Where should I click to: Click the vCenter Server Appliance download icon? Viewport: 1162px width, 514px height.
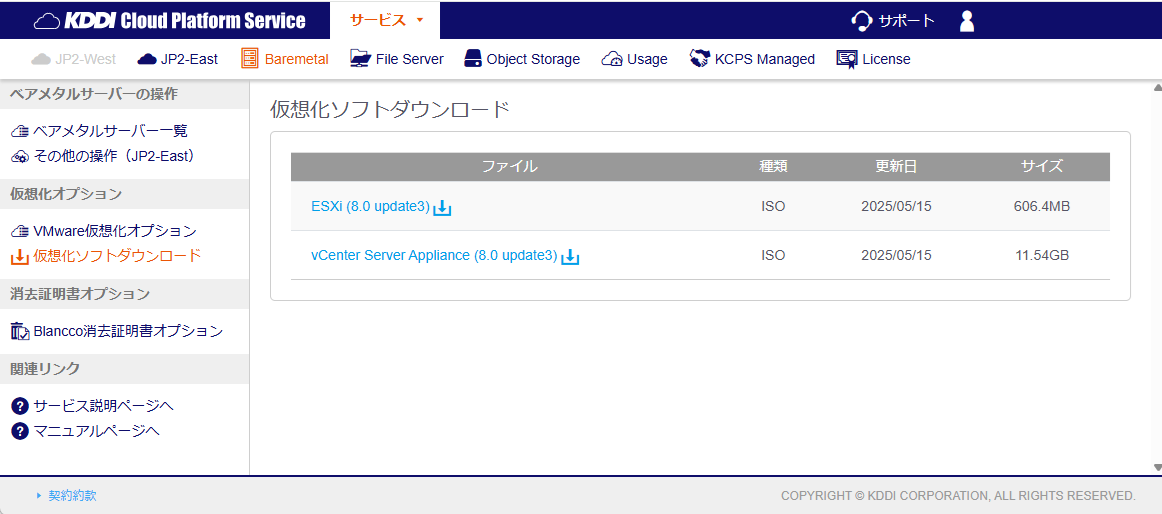pos(570,256)
